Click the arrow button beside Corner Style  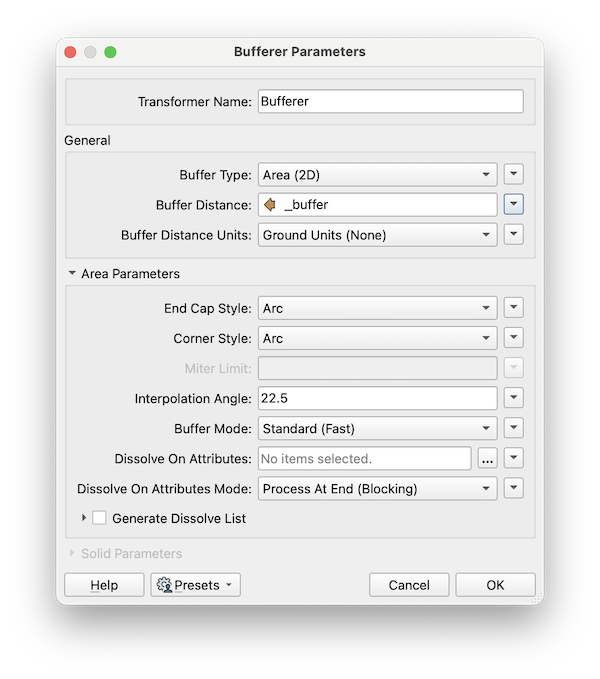[513, 338]
